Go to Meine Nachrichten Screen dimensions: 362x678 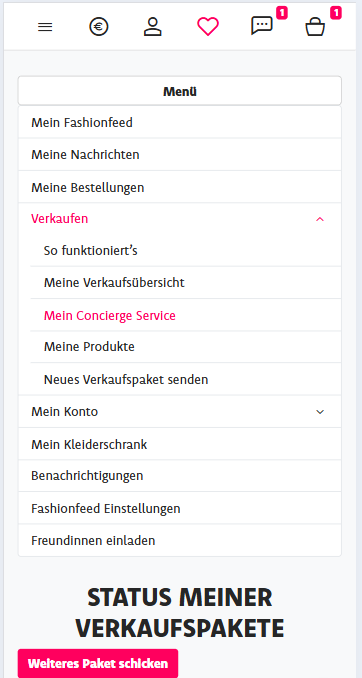(179, 155)
